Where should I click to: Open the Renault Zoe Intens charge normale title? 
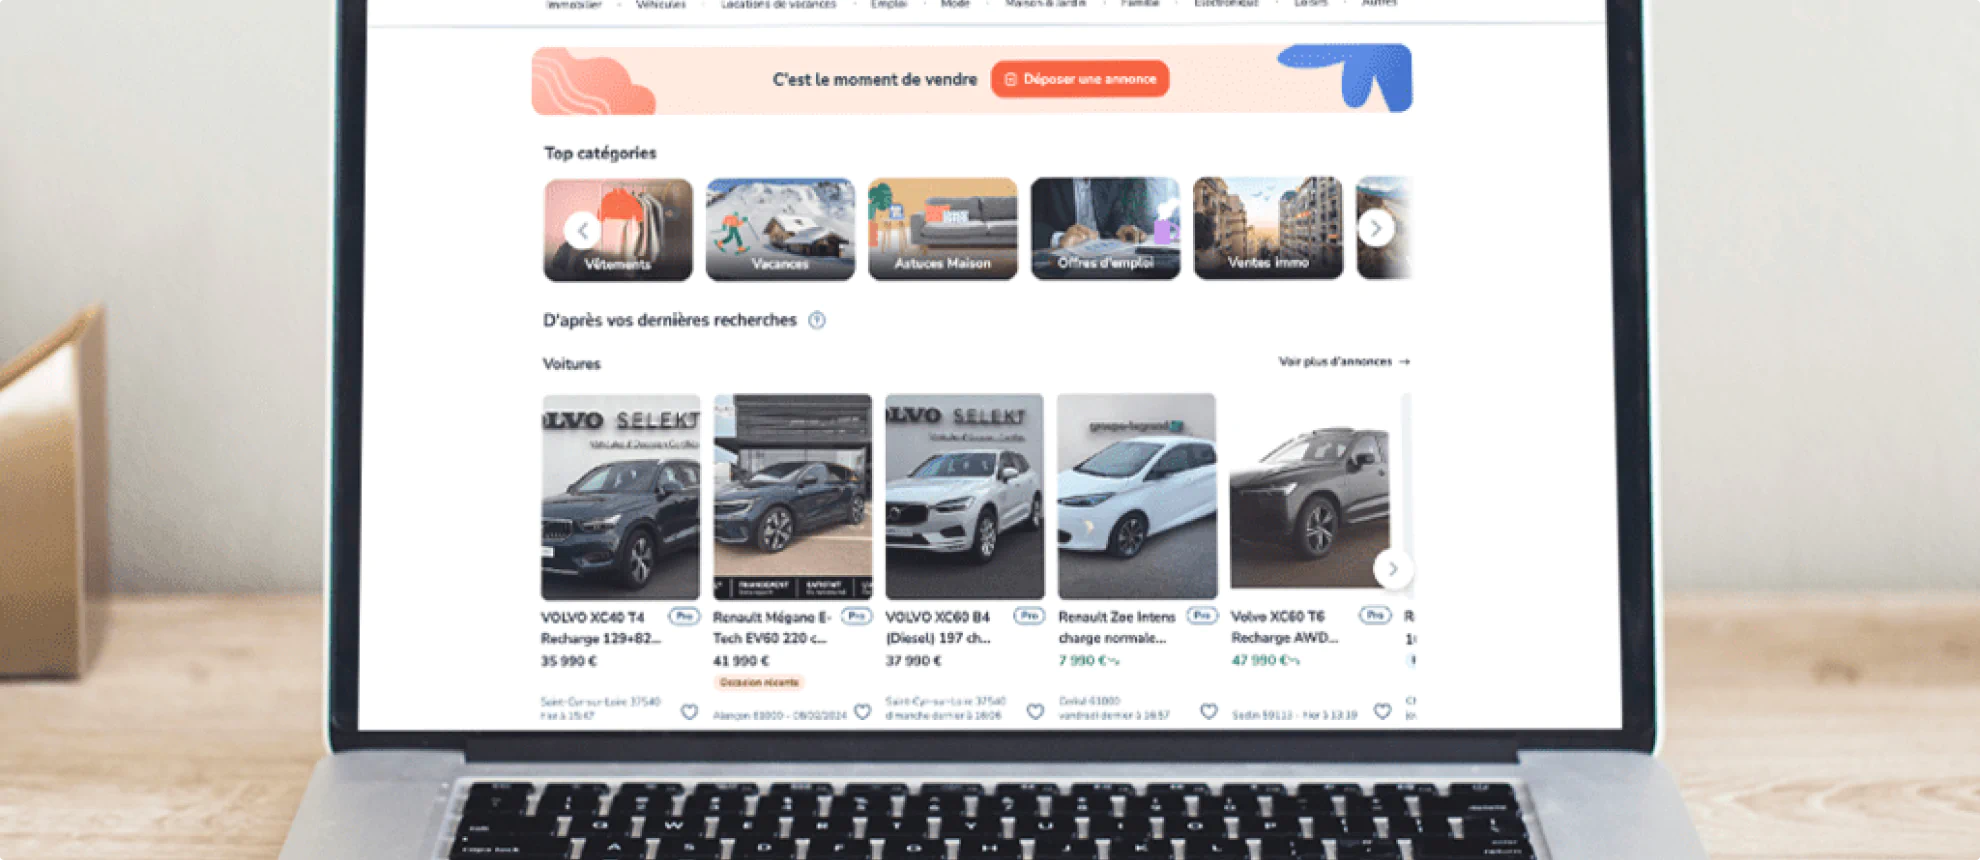(x=1117, y=627)
